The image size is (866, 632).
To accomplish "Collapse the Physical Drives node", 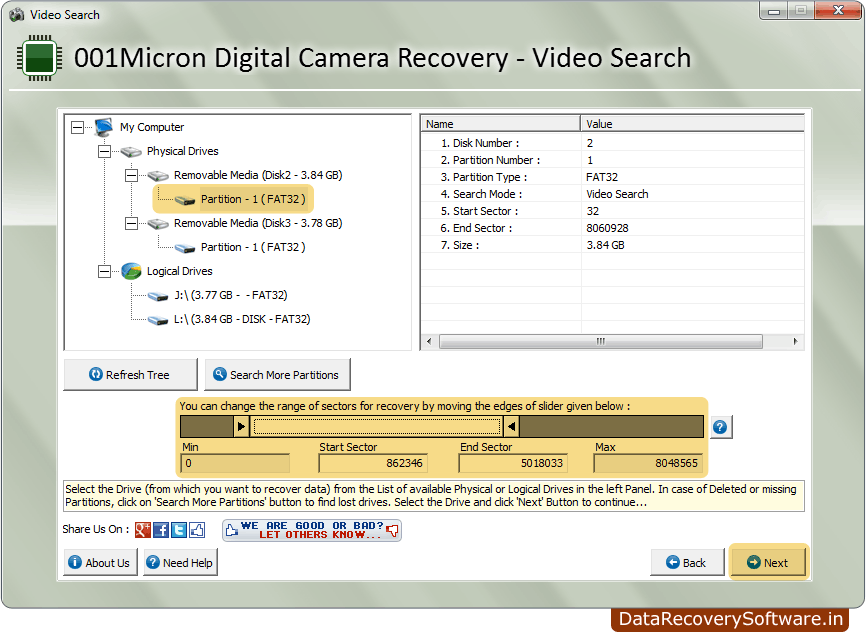I will pos(104,151).
